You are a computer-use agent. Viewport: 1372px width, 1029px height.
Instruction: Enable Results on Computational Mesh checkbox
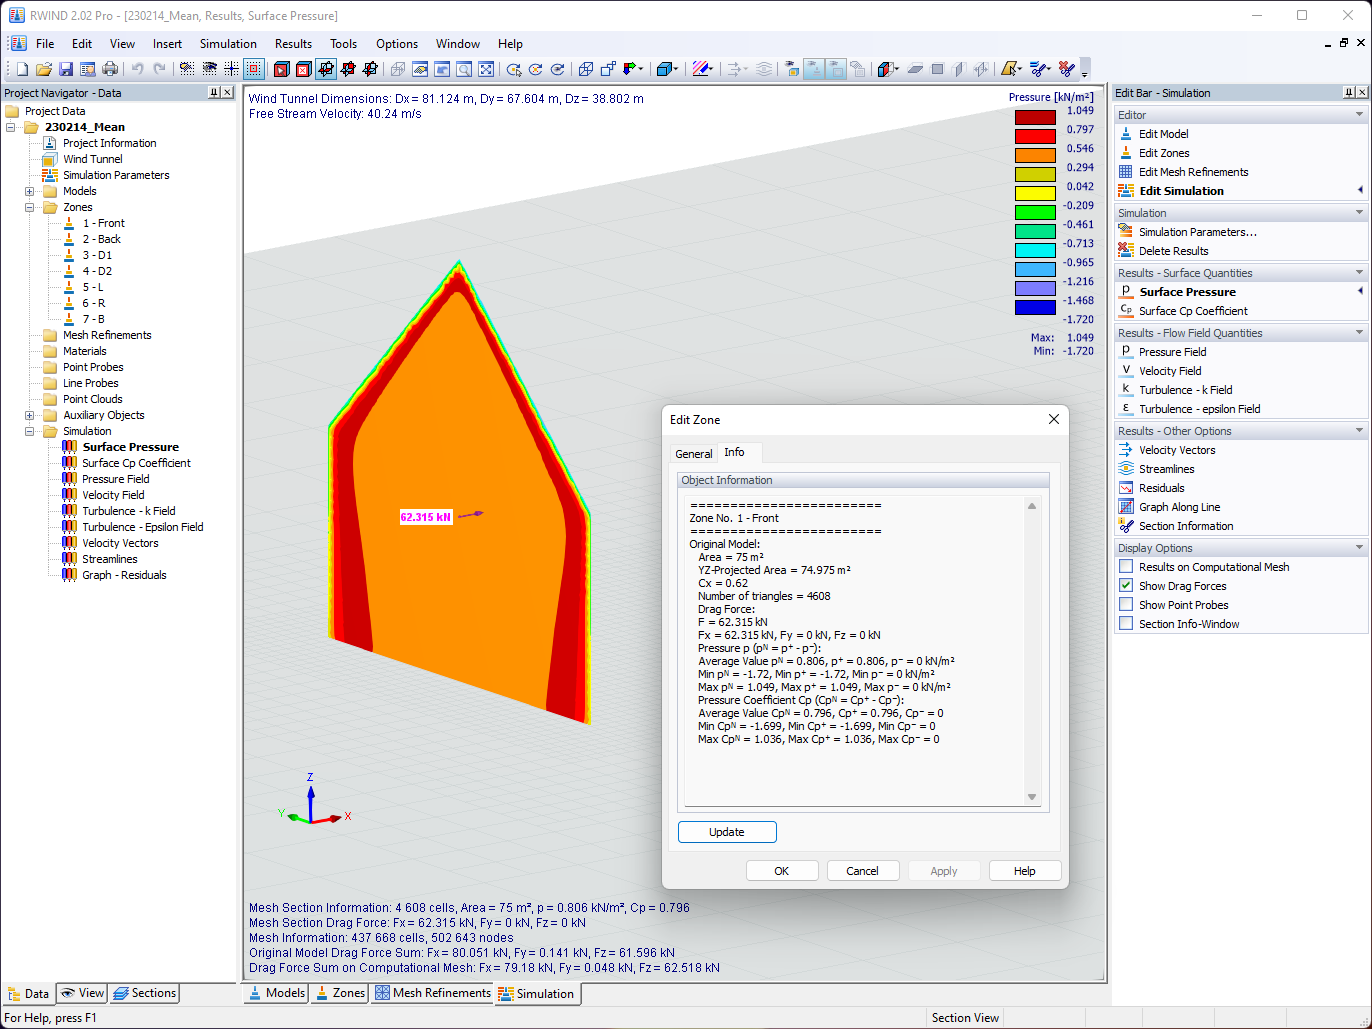[1126, 567]
